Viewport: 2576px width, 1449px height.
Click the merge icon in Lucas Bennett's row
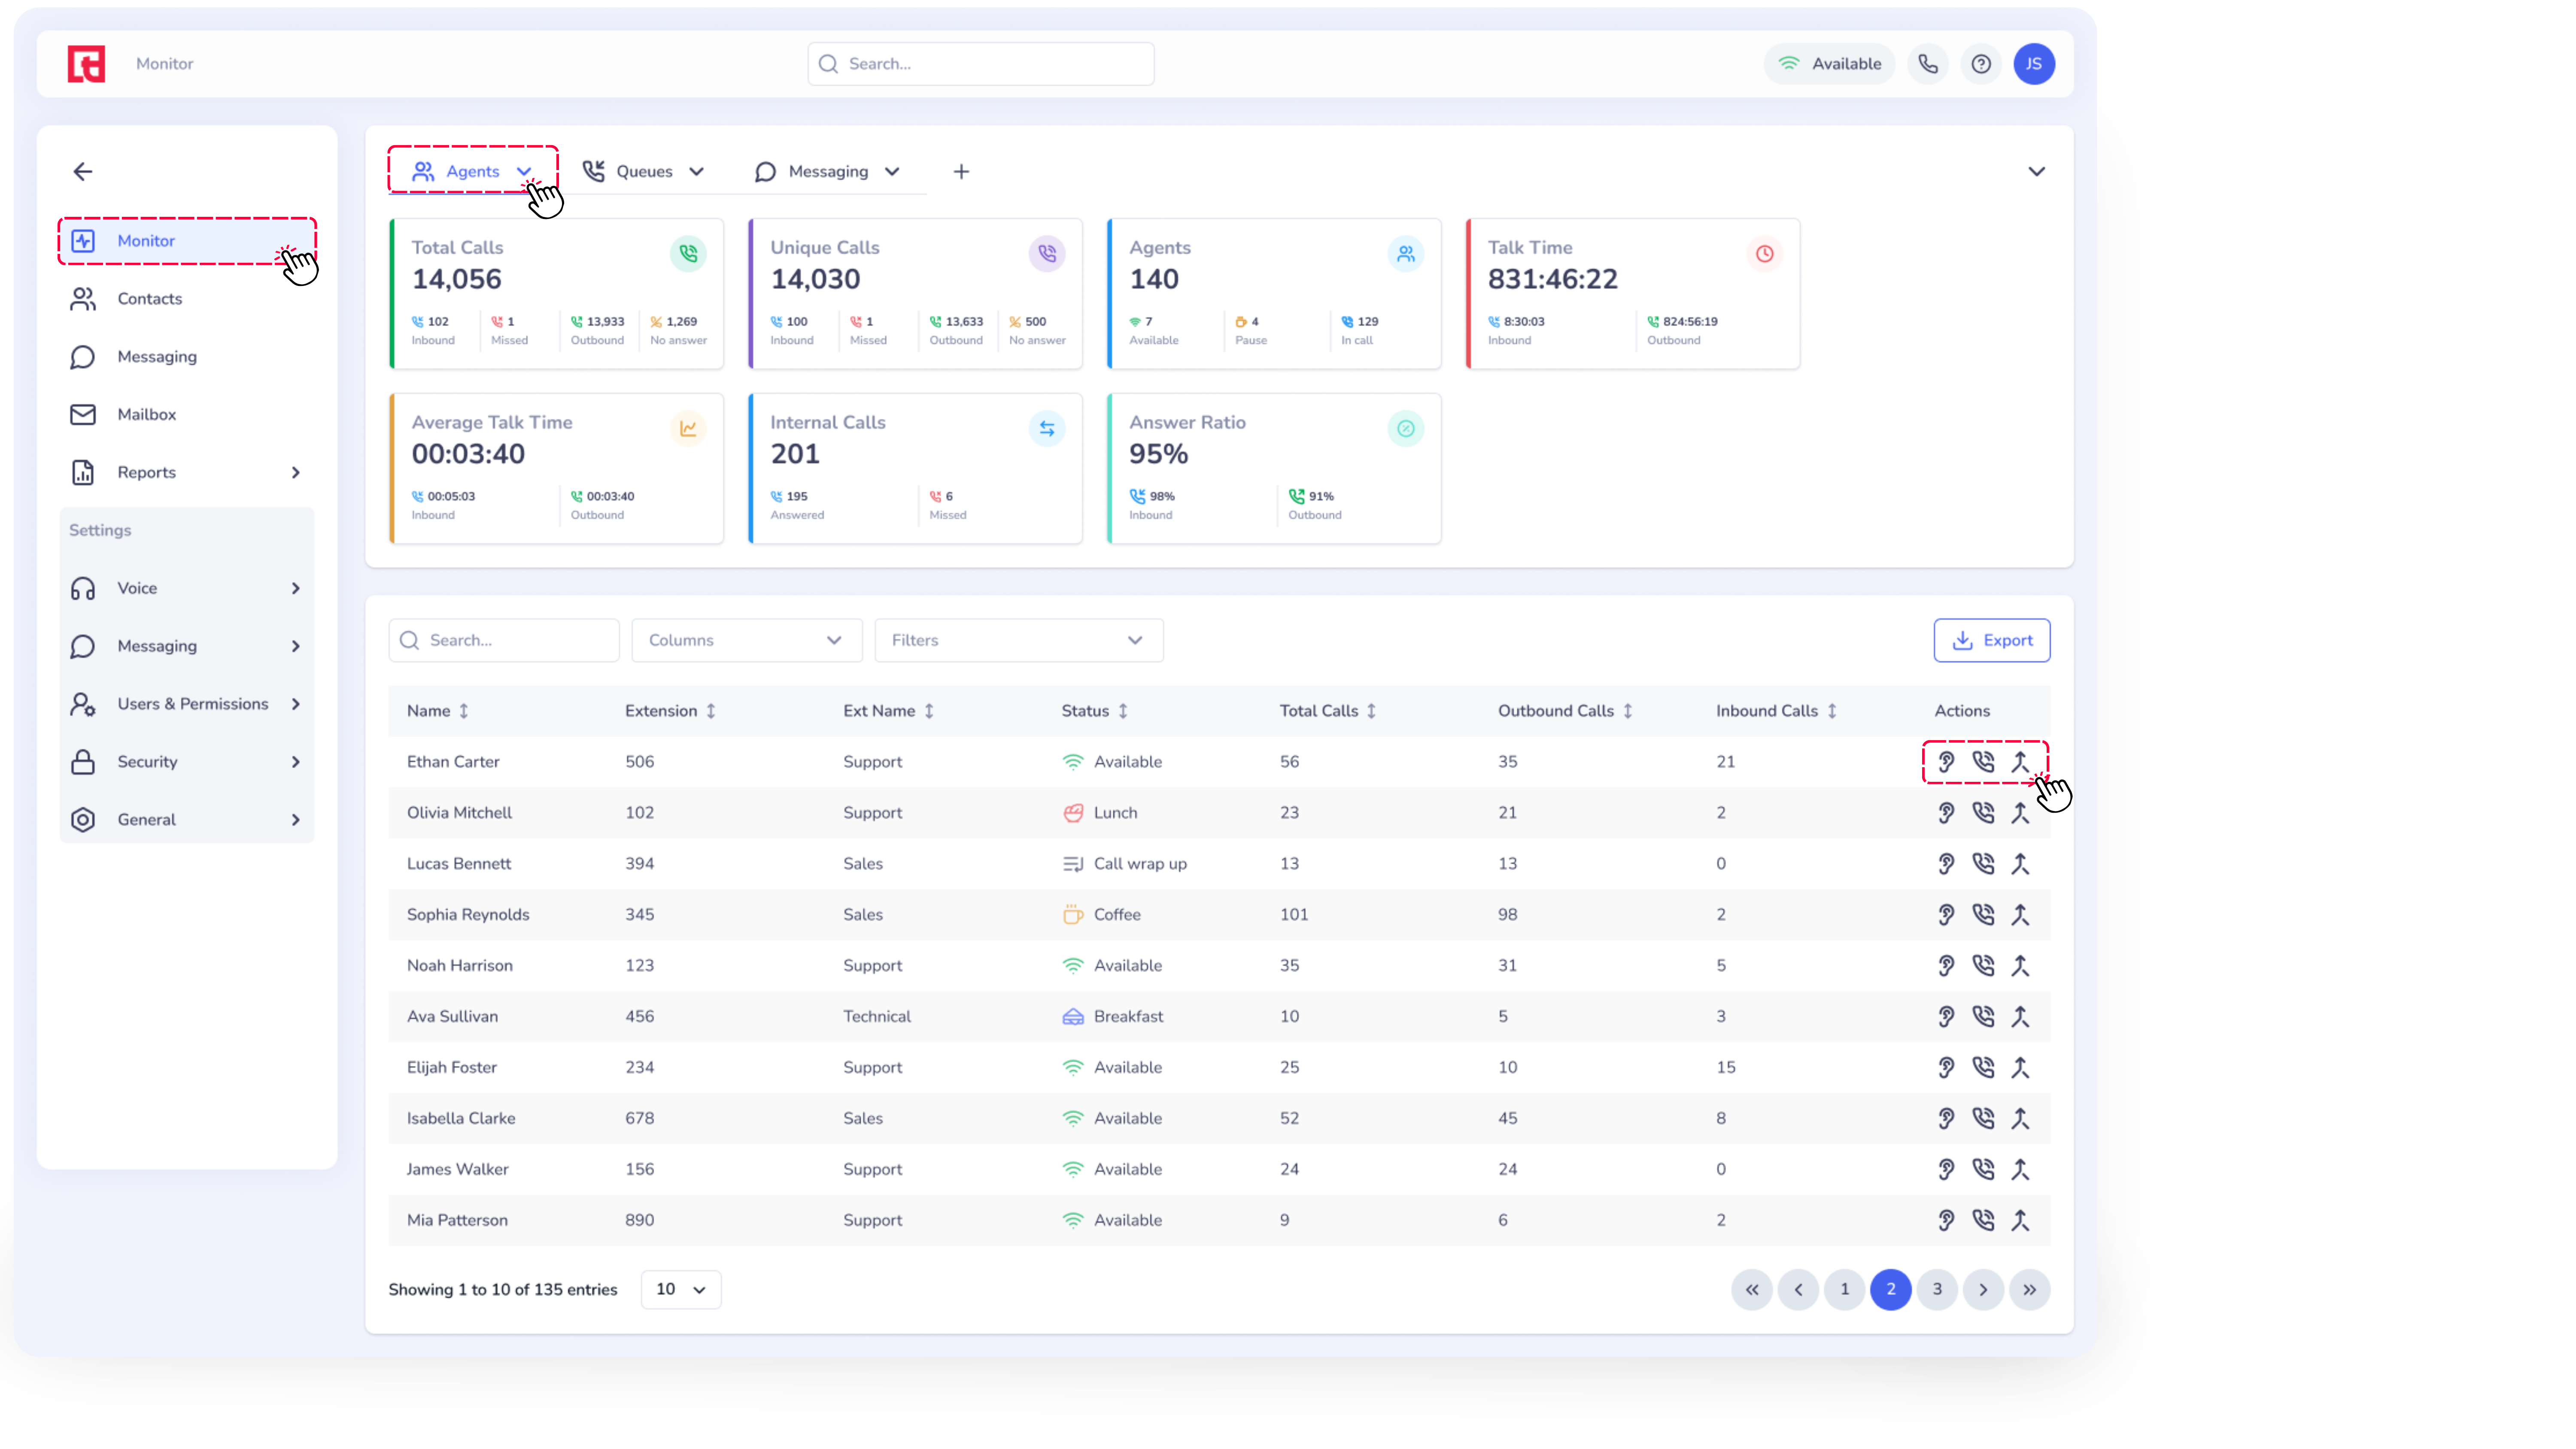click(2019, 864)
